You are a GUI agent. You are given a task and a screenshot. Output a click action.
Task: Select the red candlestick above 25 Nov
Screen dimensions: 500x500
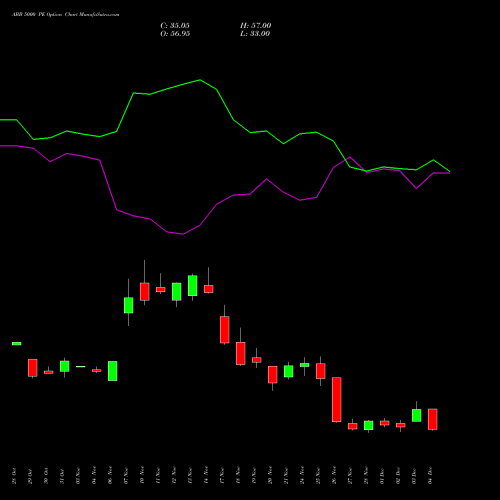tap(321, 371)
